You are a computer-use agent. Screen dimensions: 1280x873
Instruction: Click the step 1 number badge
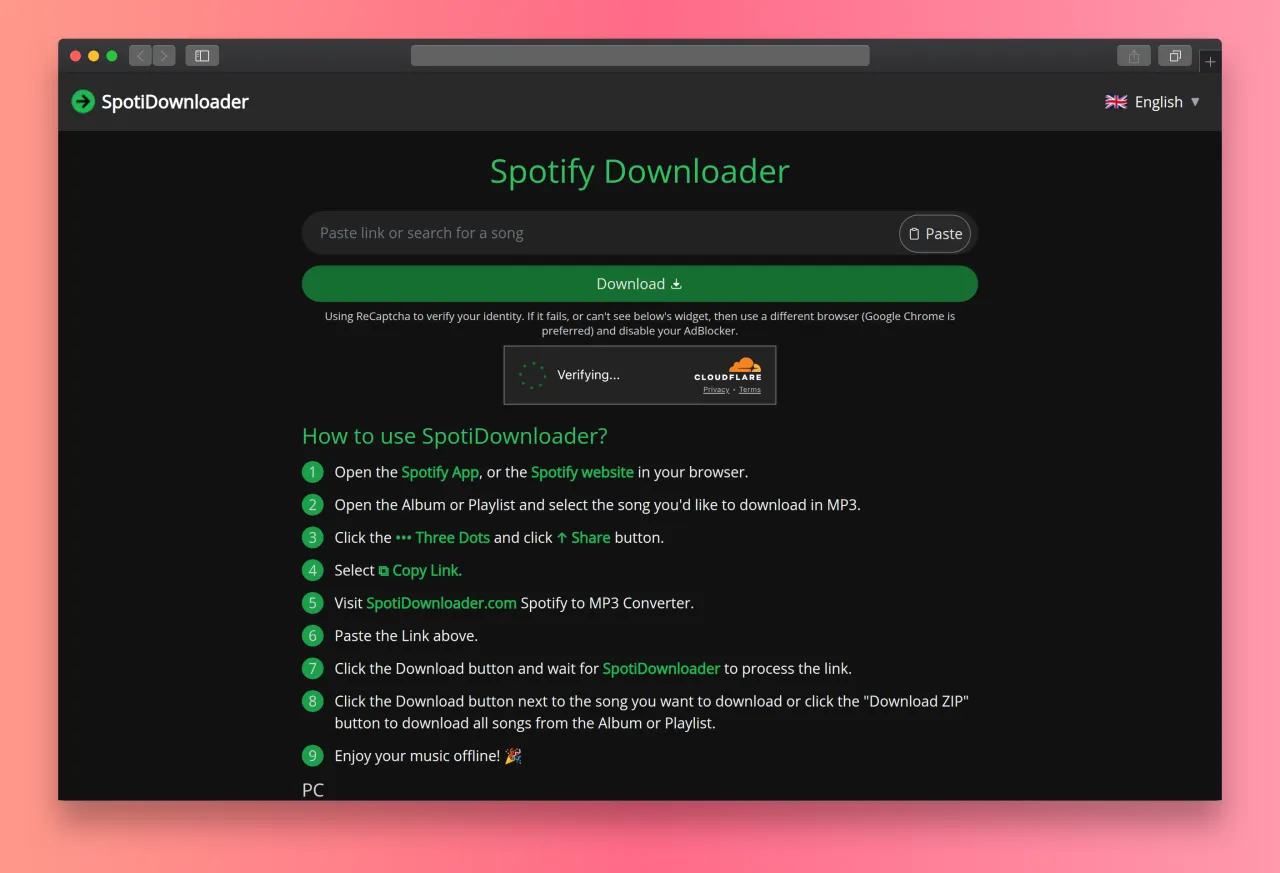tap(313, 472)
